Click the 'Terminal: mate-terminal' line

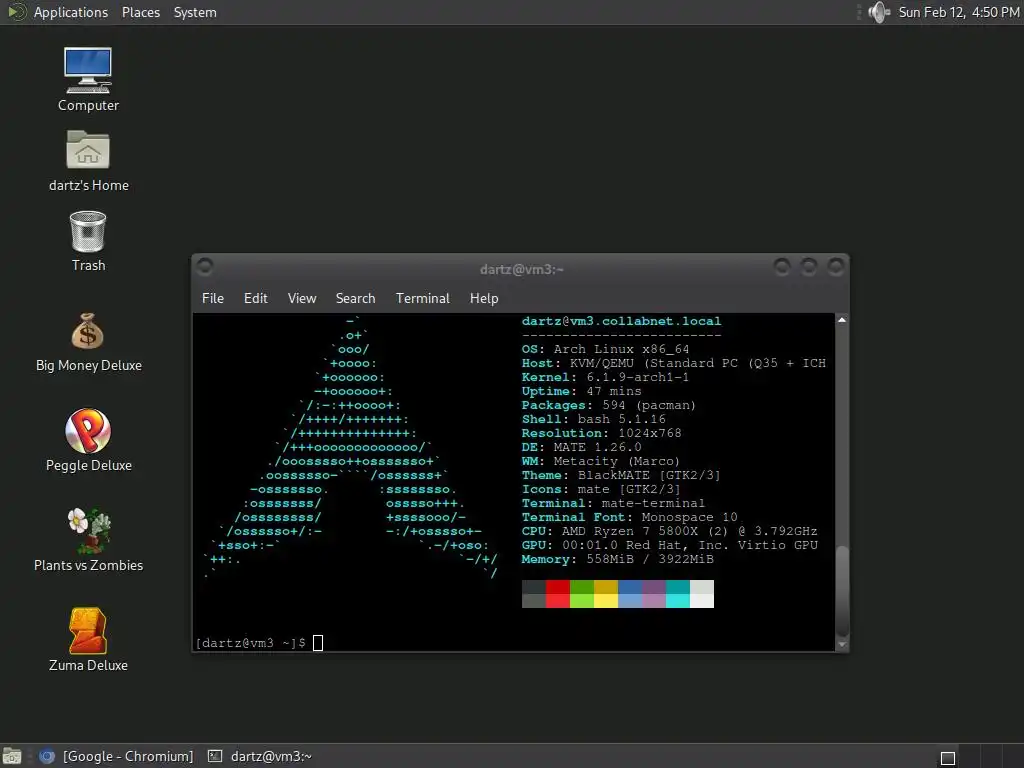click(613, 504)
